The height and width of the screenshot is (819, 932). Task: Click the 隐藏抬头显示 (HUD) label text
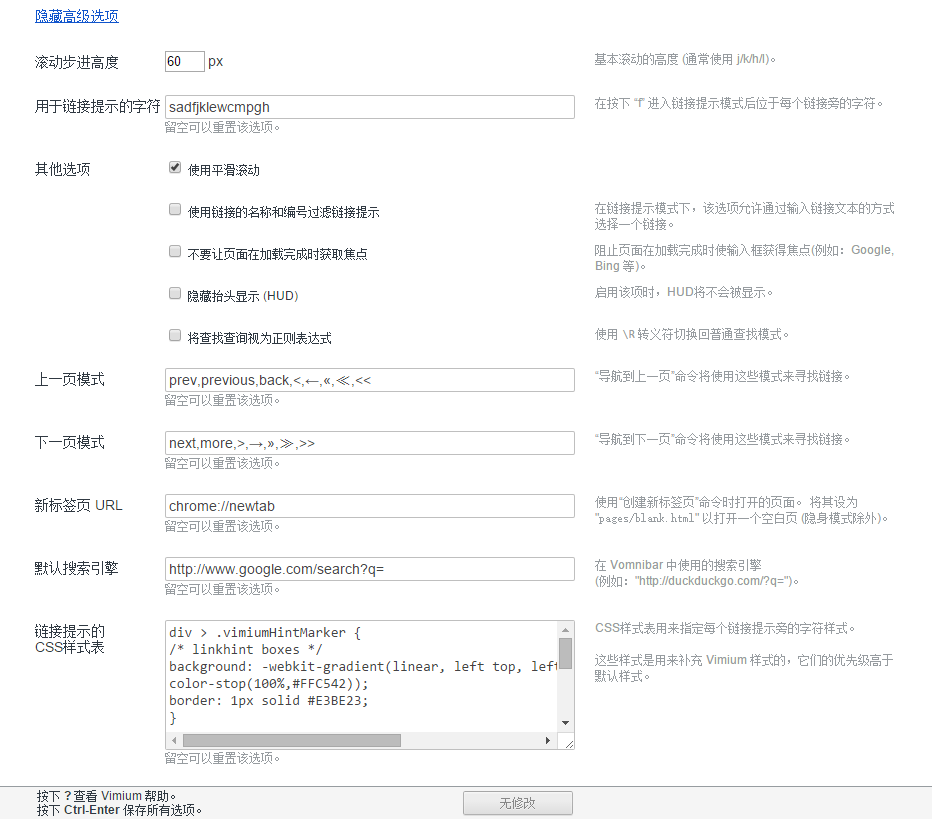click(x=243, y=296)
